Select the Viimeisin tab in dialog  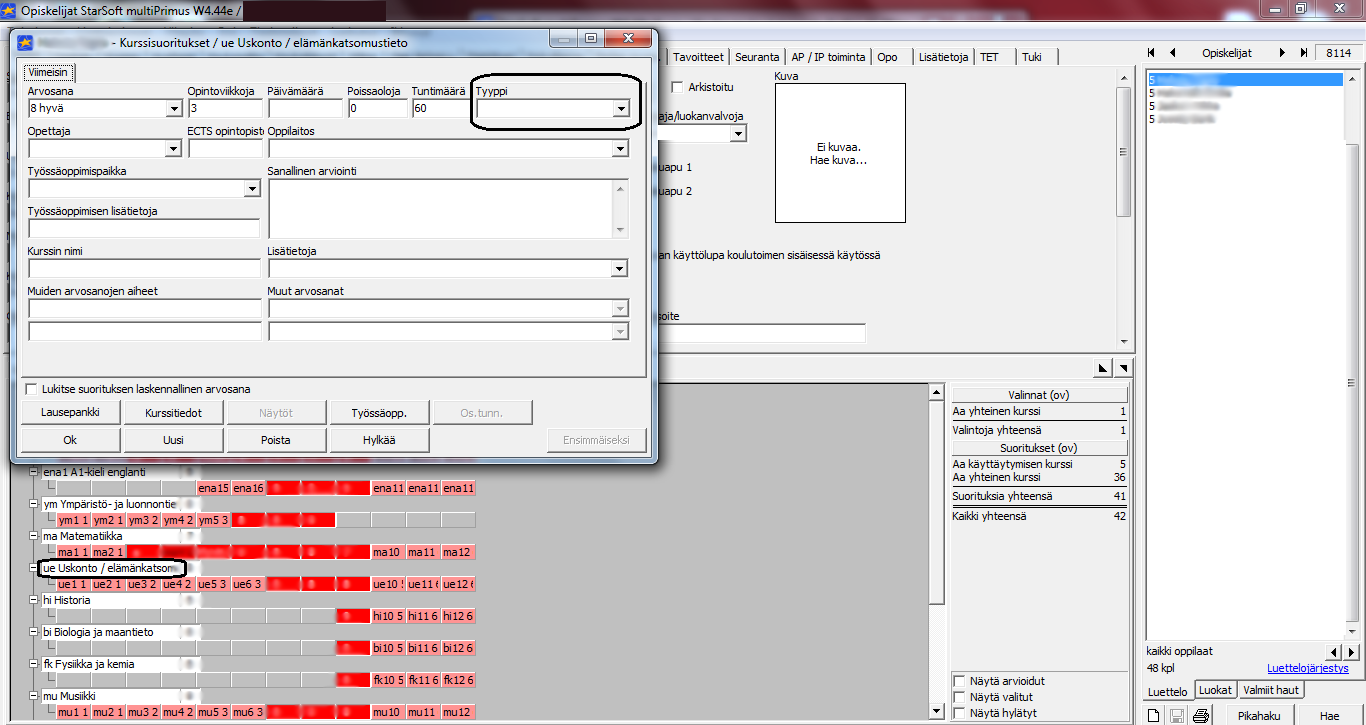click(47, 72)
